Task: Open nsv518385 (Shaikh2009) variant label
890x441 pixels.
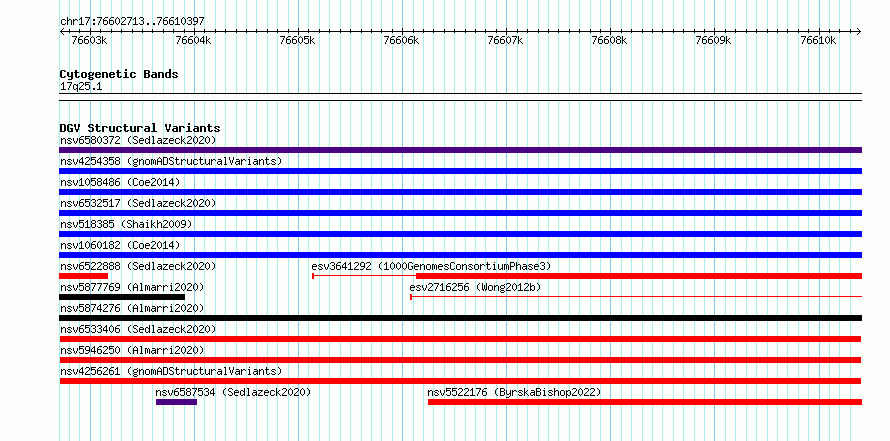Action: tap(126, 224)
